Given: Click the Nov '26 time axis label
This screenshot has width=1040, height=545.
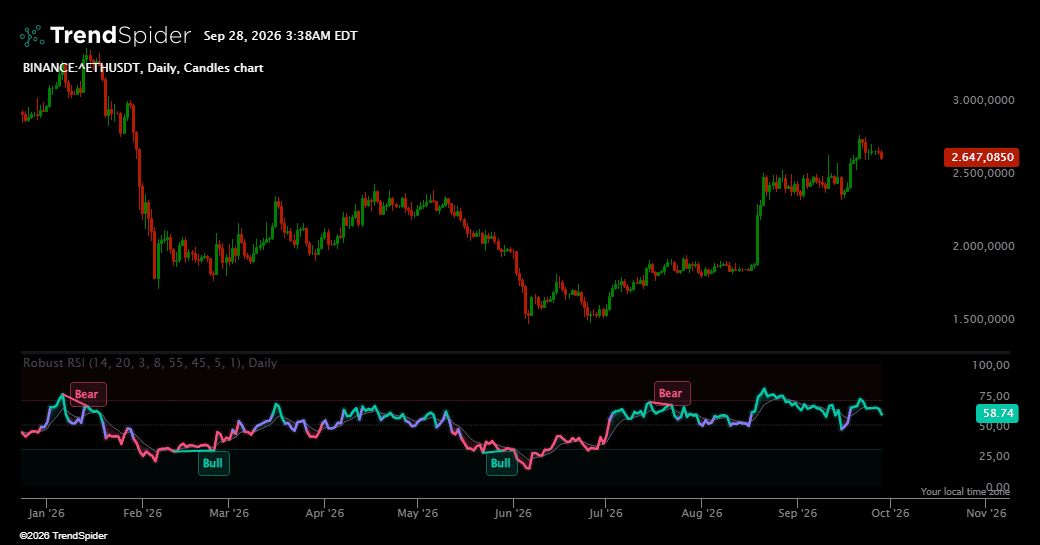Looking at the screenshot, I should click(986, 513).
